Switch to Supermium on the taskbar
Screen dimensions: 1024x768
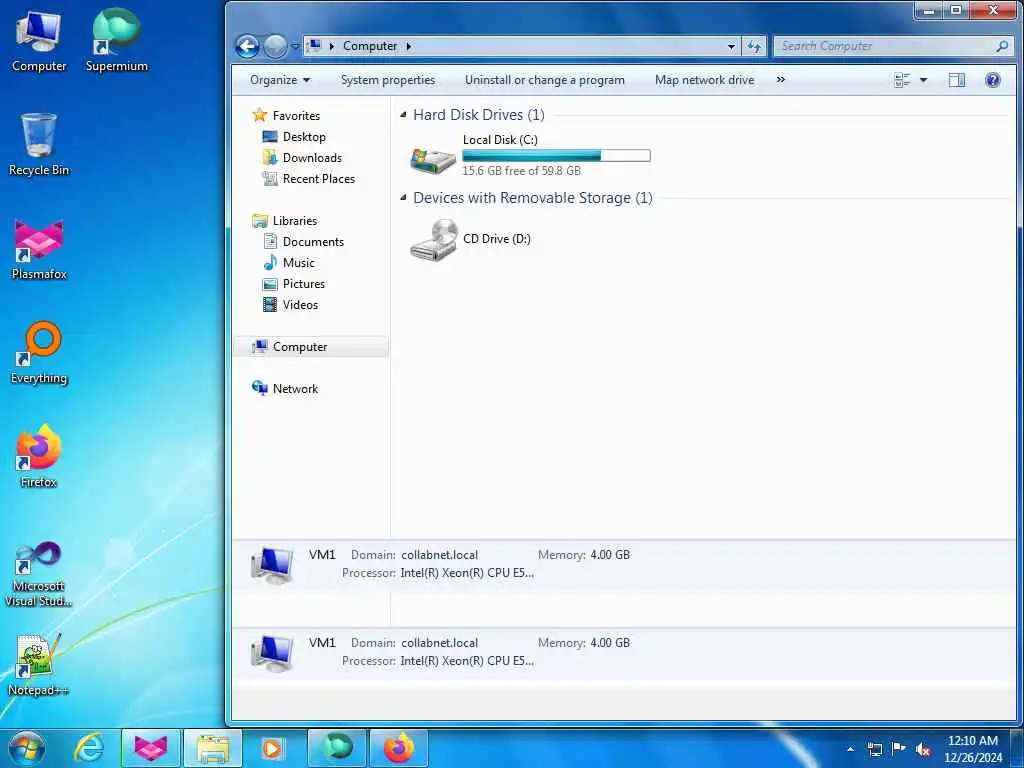click(337, 748)
